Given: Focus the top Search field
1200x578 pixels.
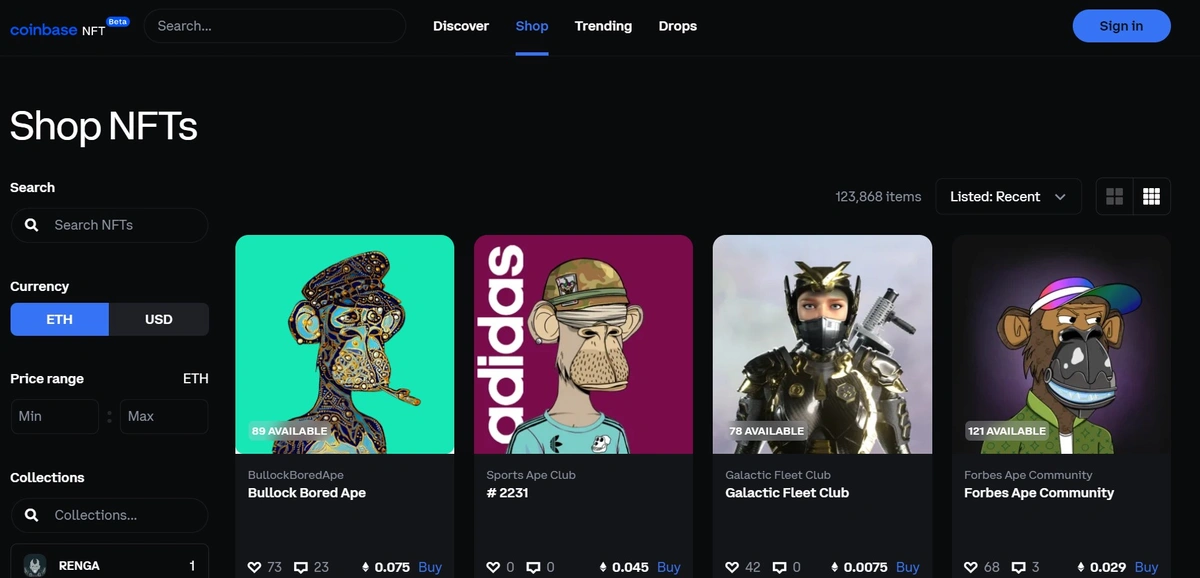Looking at the screenshot, I should point(275,26).
